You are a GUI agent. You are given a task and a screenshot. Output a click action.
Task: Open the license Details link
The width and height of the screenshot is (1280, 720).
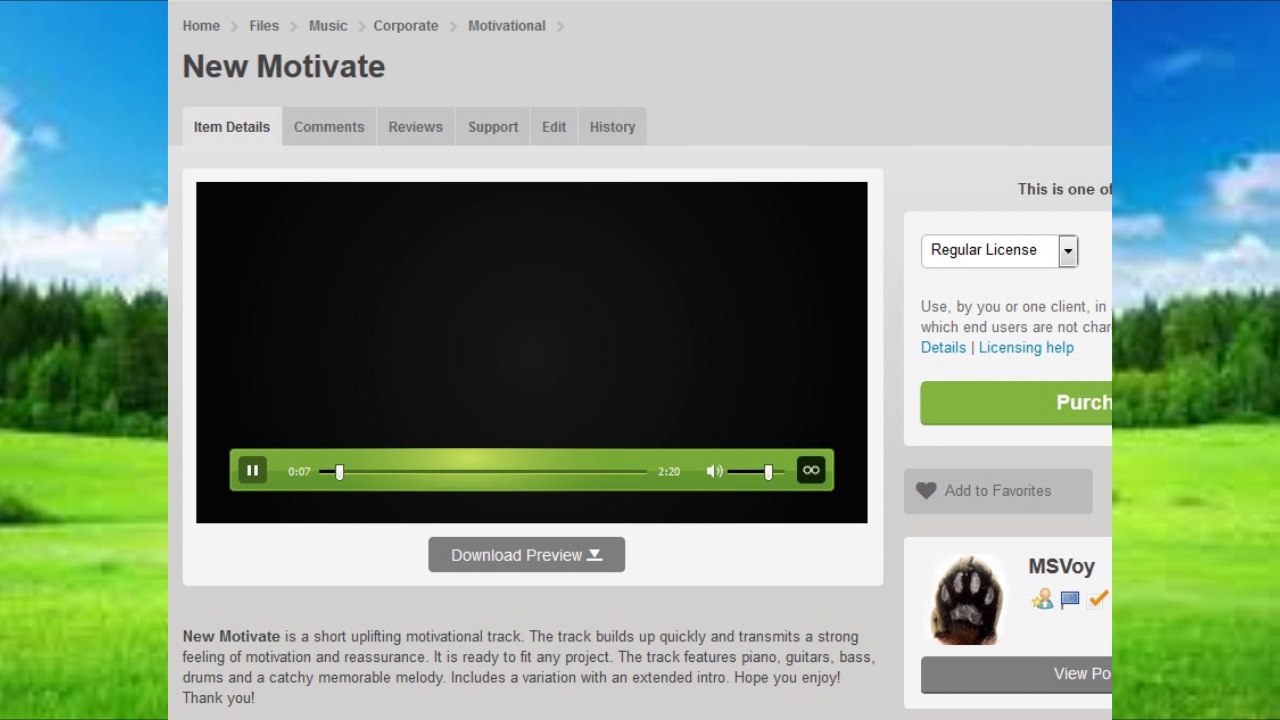943,347
